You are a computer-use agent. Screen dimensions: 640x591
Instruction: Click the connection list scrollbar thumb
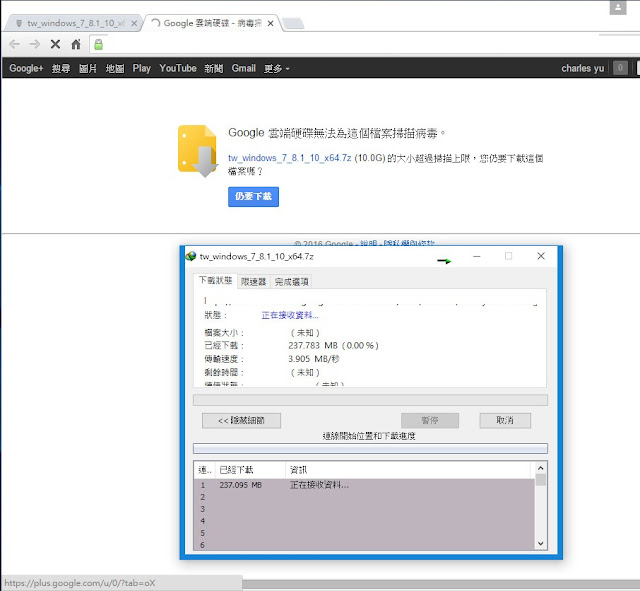[540, 480]
